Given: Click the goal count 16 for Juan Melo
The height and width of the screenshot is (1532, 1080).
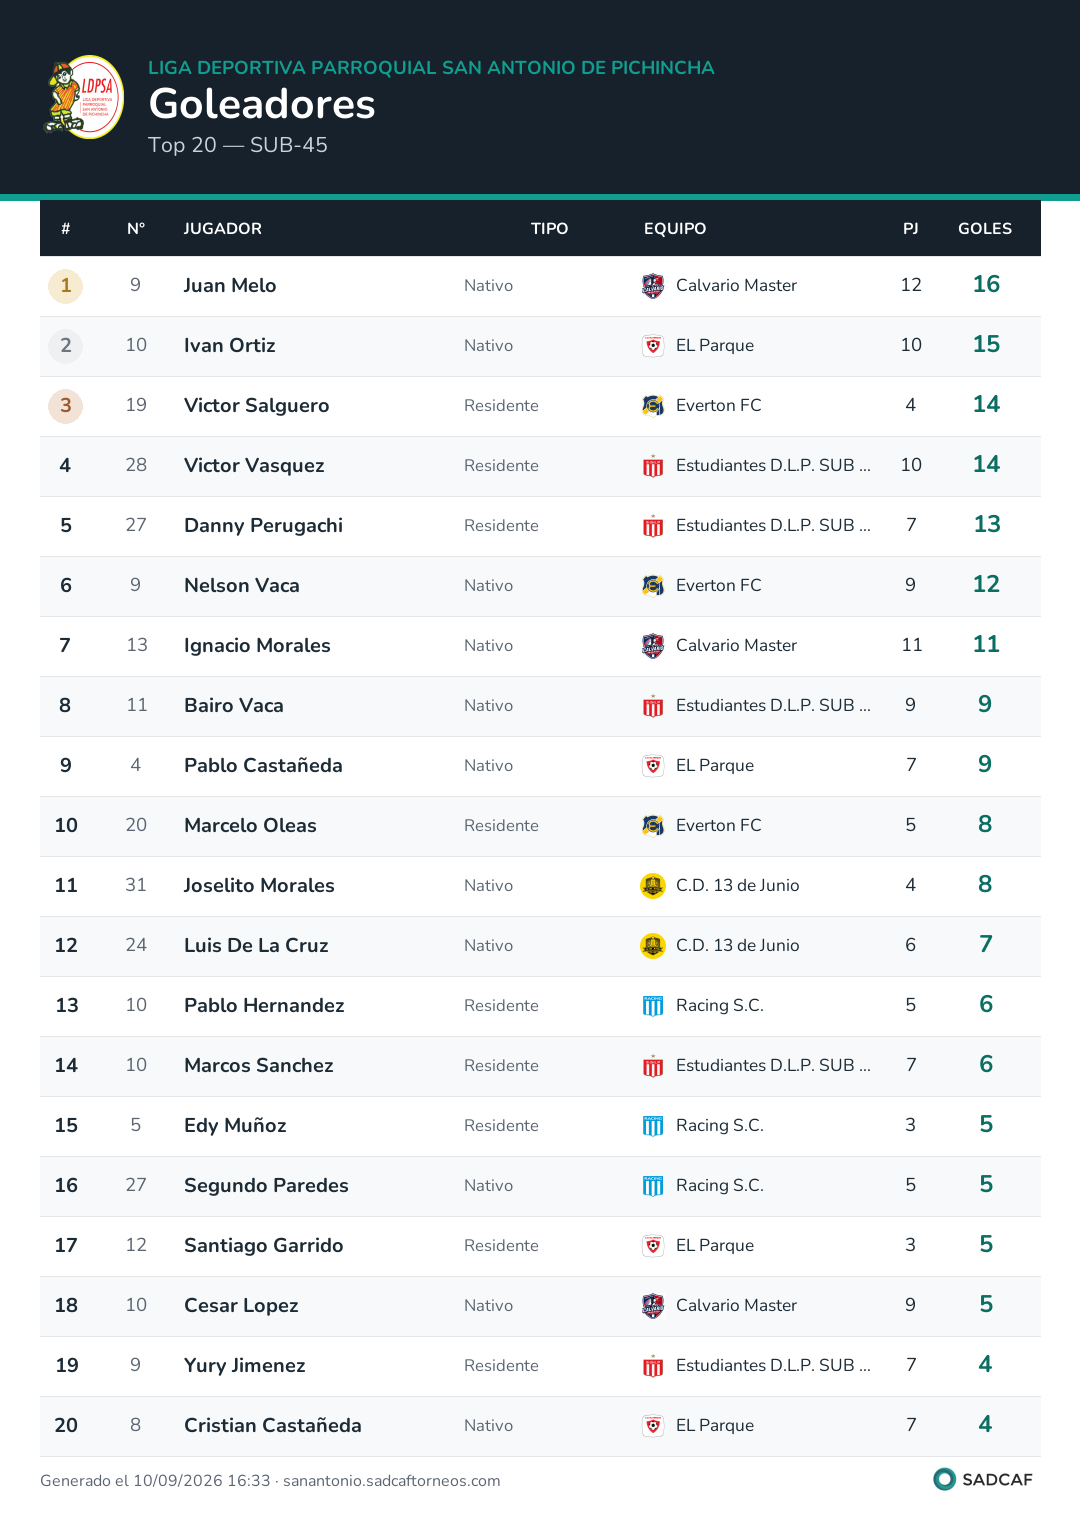Looking at the screenshot, I should [x=986, y=285].
